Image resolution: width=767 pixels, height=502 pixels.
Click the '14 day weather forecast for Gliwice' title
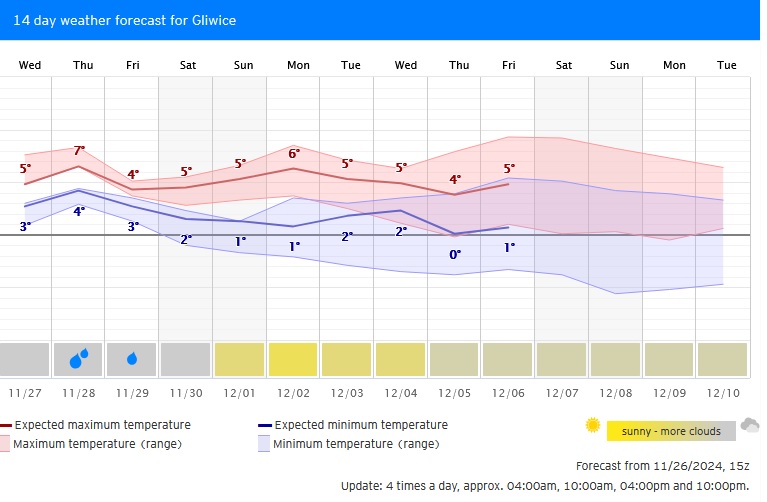tap(125, 19)
